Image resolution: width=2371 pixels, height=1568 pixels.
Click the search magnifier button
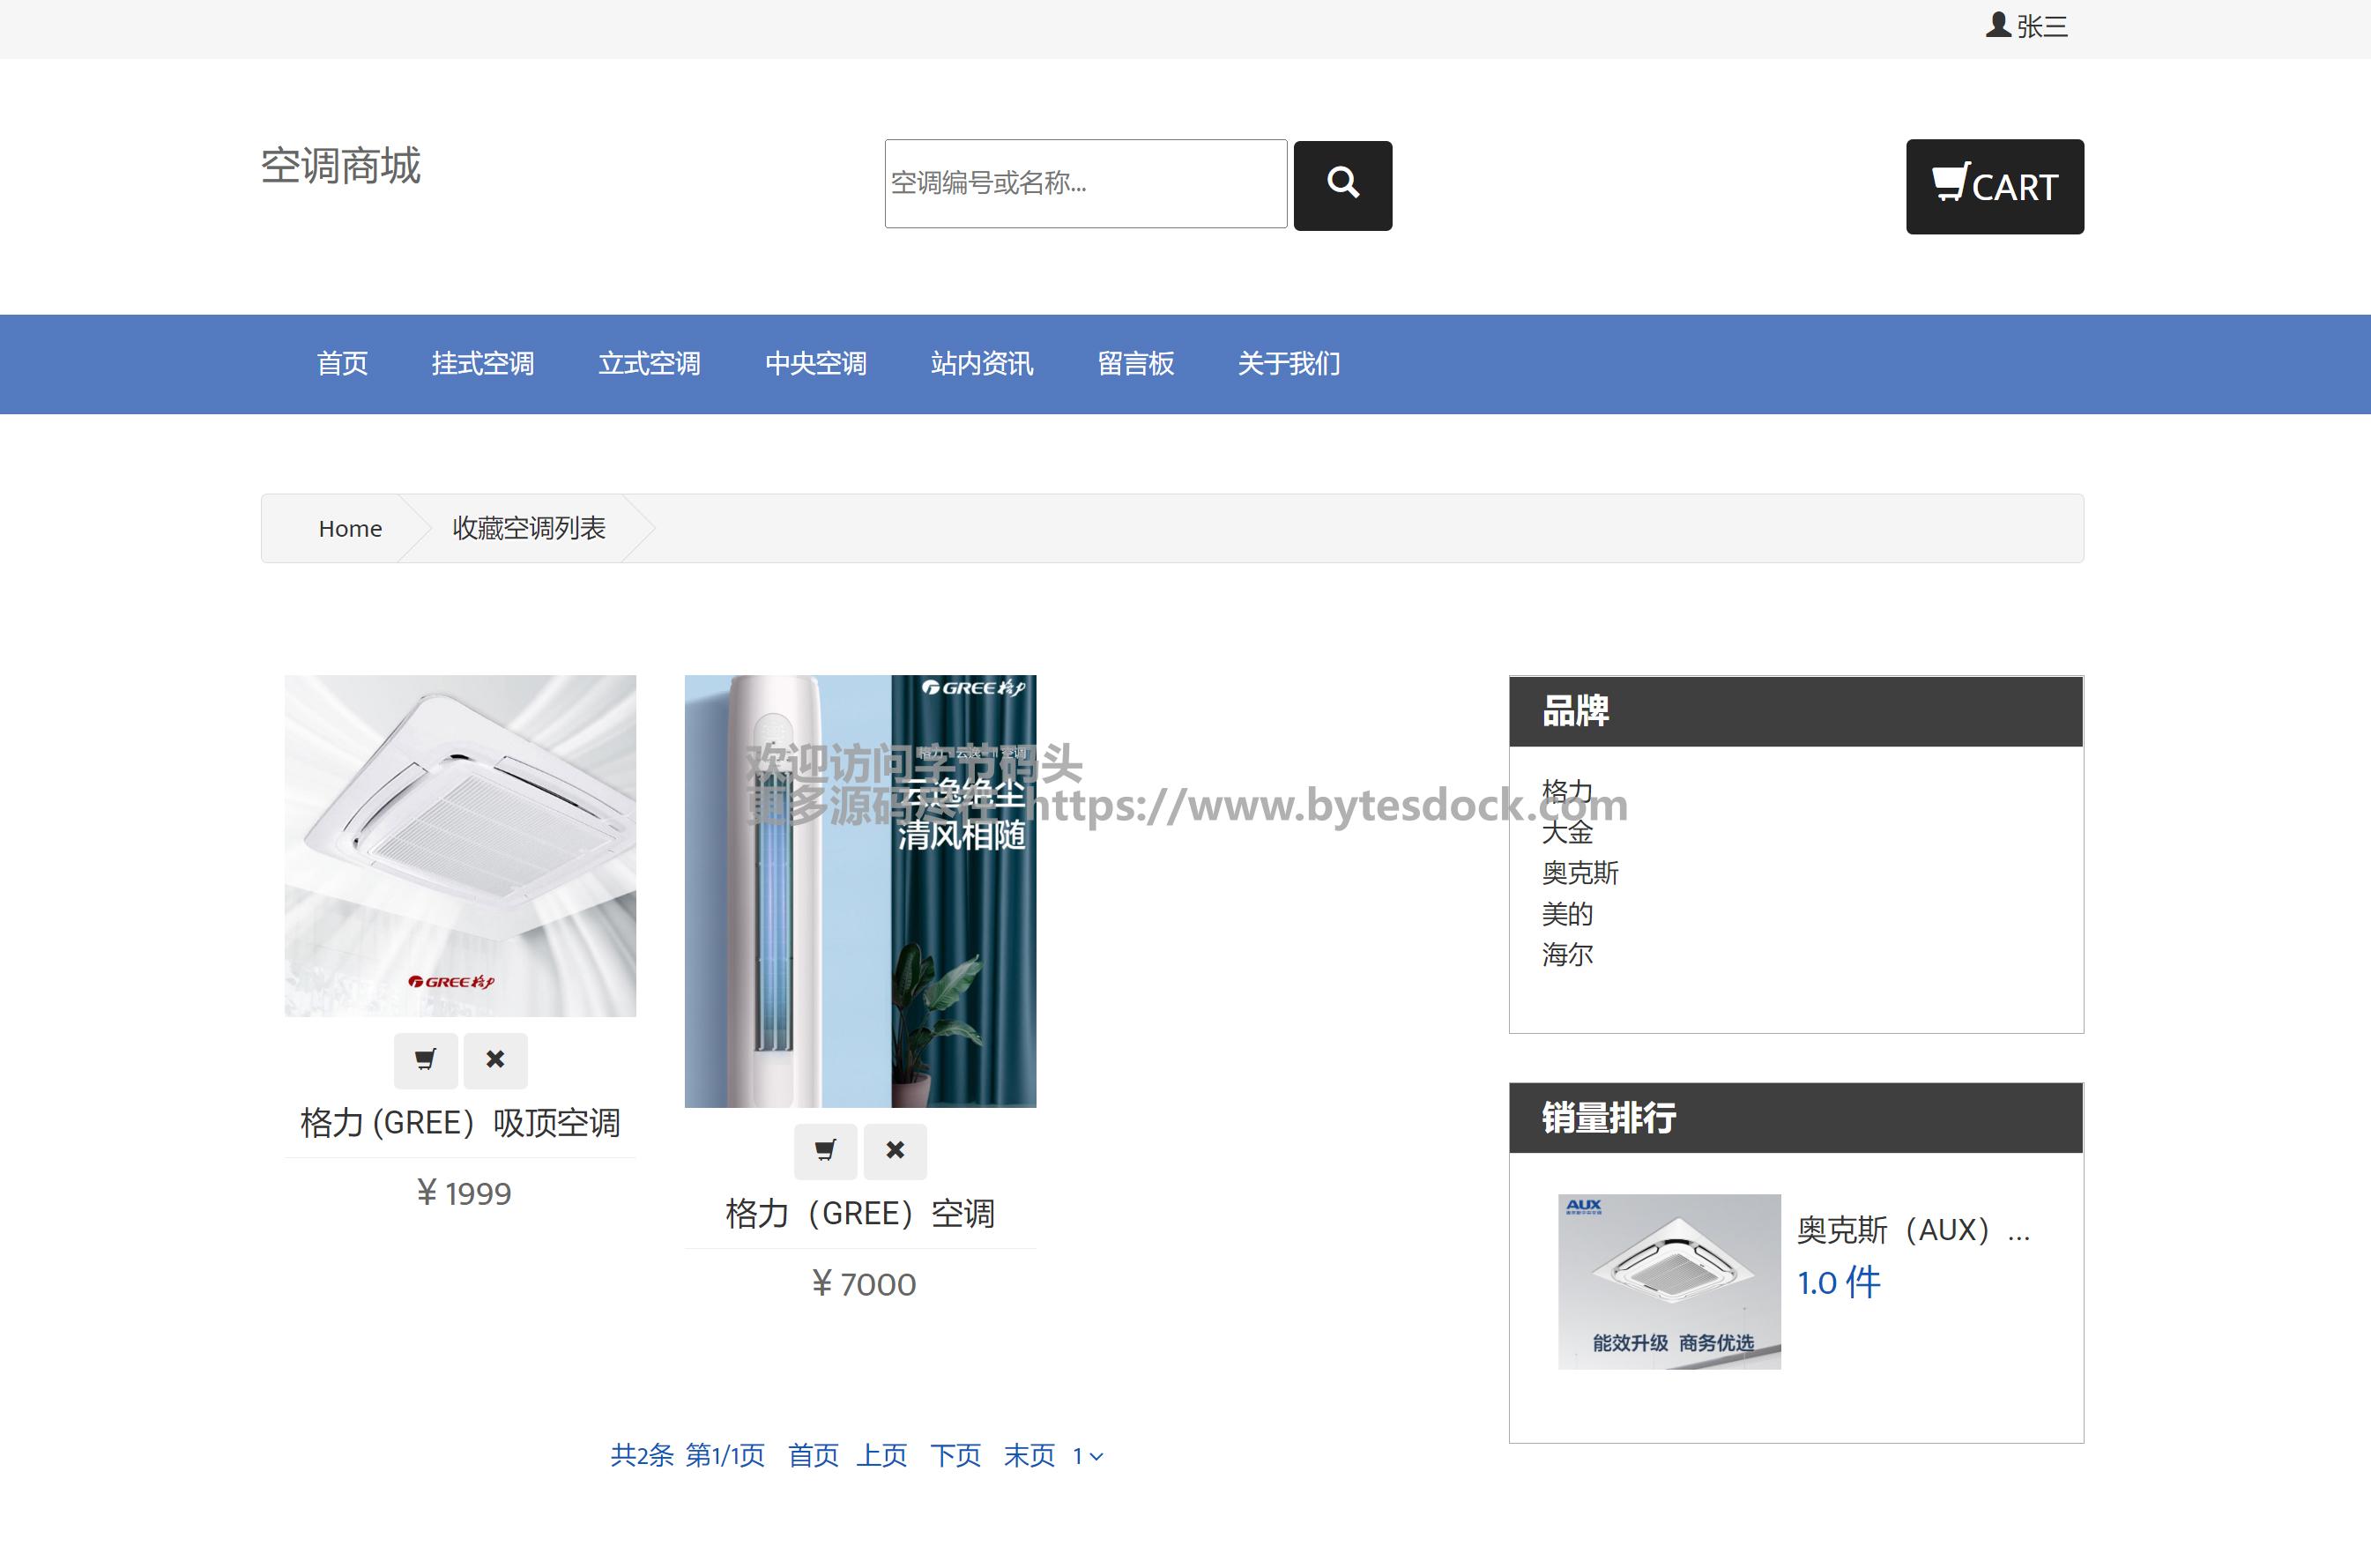(x=1342, y=185)
